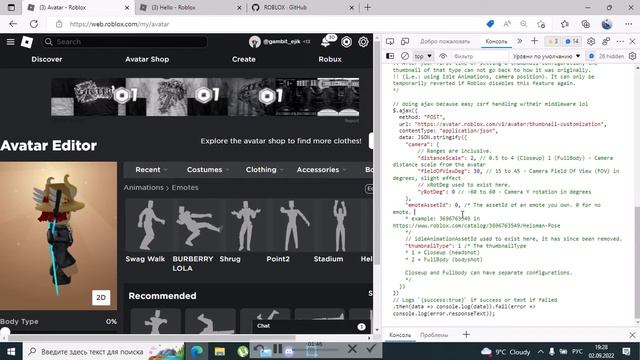Open DevTools more options menu
The width and height of the screenshot is (640, 360).
(620, 41)
